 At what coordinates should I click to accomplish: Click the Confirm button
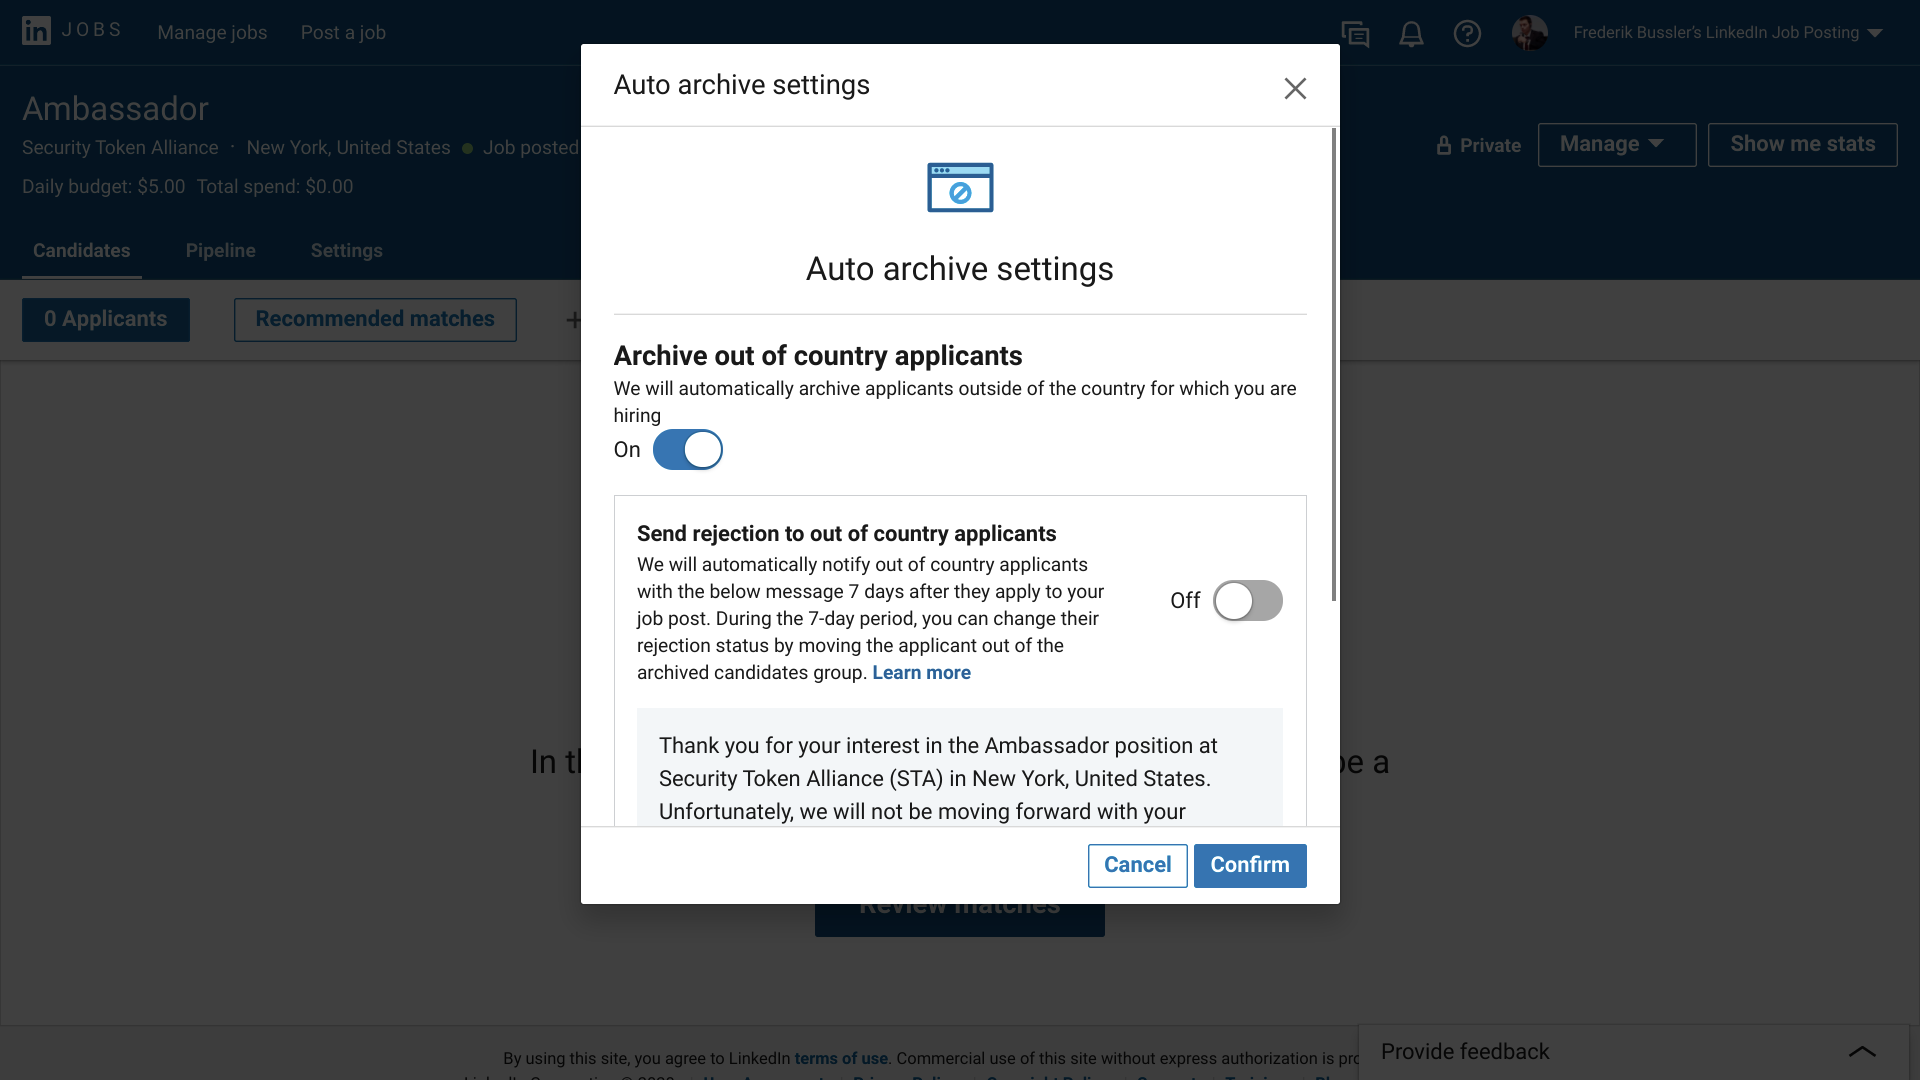[1250, 866]
